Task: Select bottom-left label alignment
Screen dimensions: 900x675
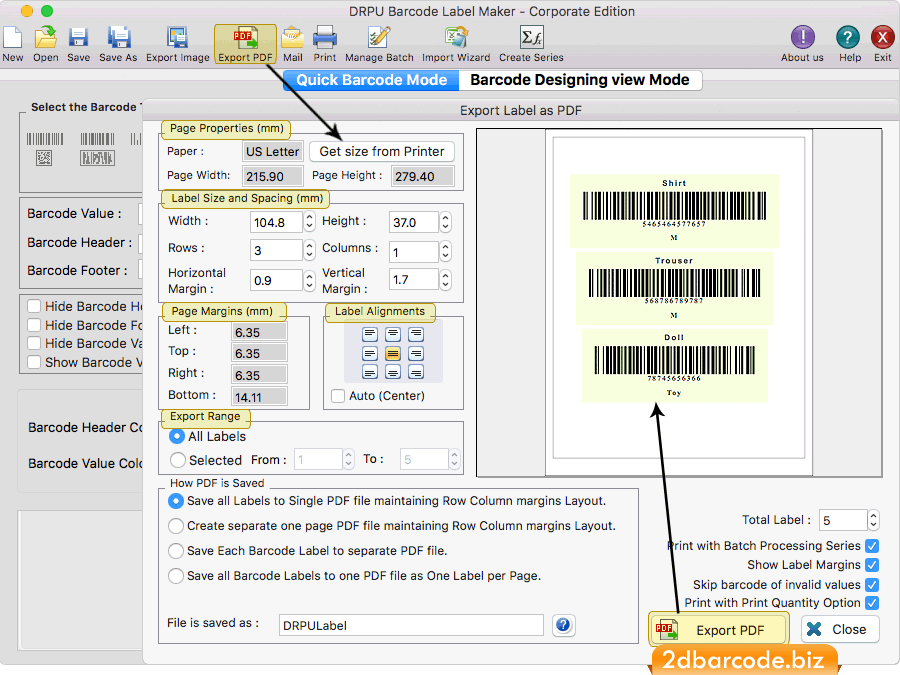Action: 370,373
